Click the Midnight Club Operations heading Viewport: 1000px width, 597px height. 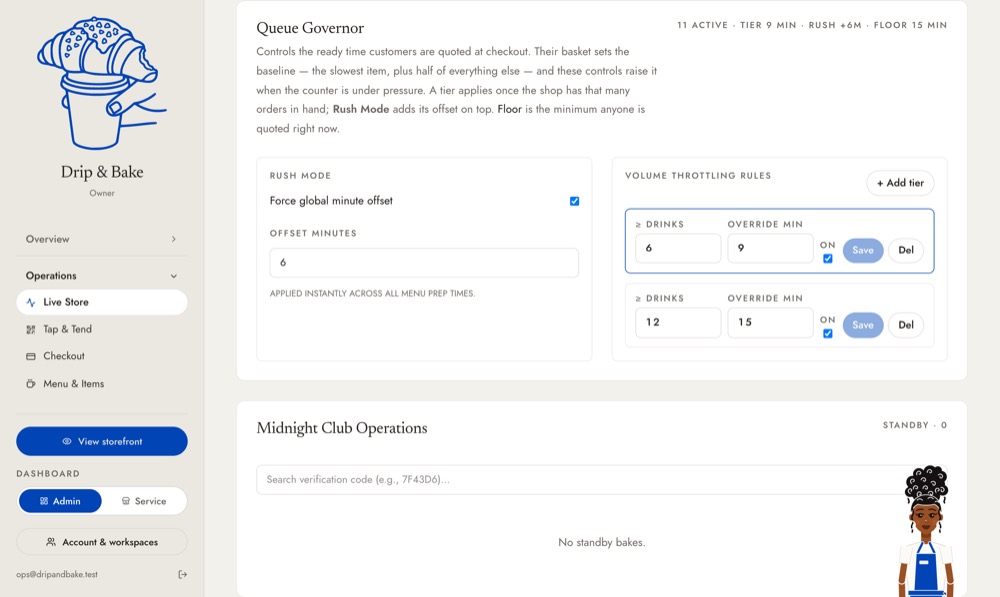tap(342, 428)
